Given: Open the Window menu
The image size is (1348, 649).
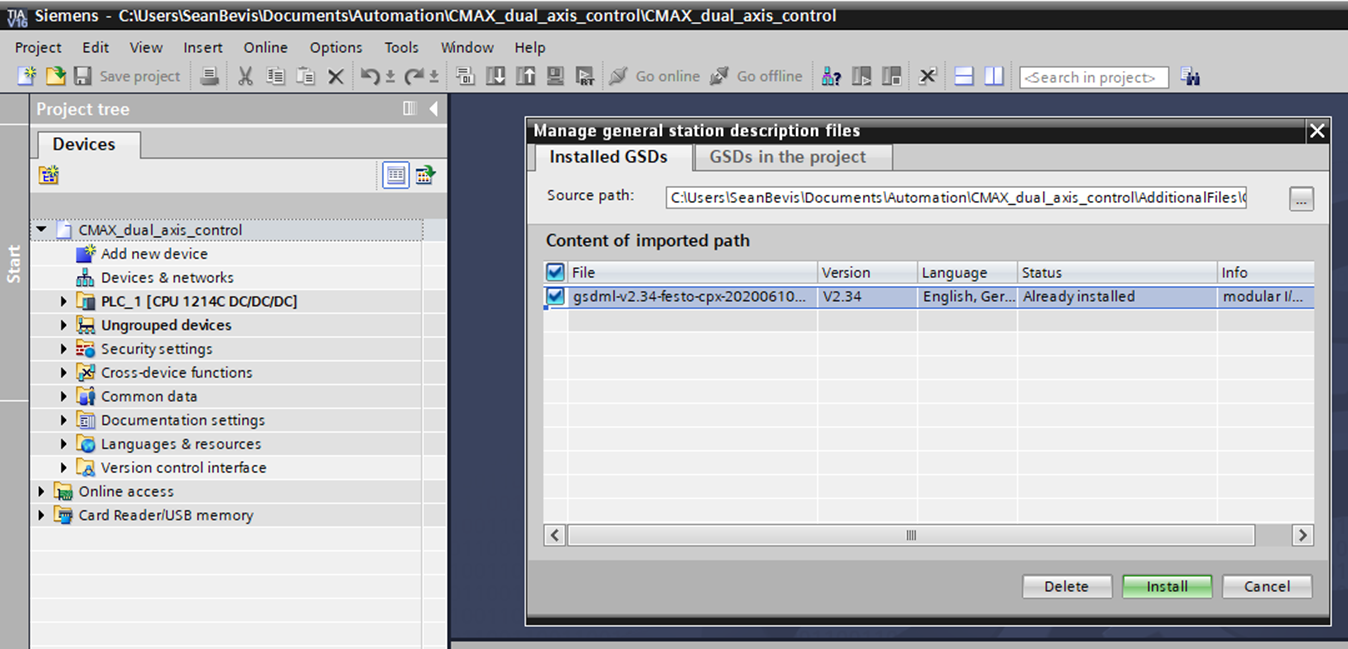Looking at the screenshot, I should click(x=467, y=47).
